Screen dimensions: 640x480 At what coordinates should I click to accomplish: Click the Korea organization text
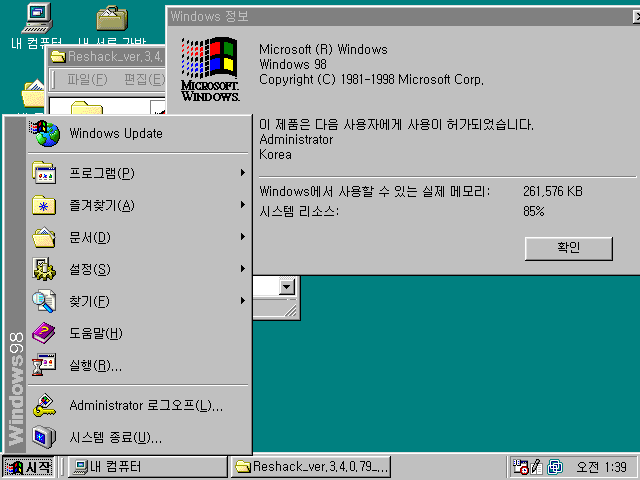(276, 155)
